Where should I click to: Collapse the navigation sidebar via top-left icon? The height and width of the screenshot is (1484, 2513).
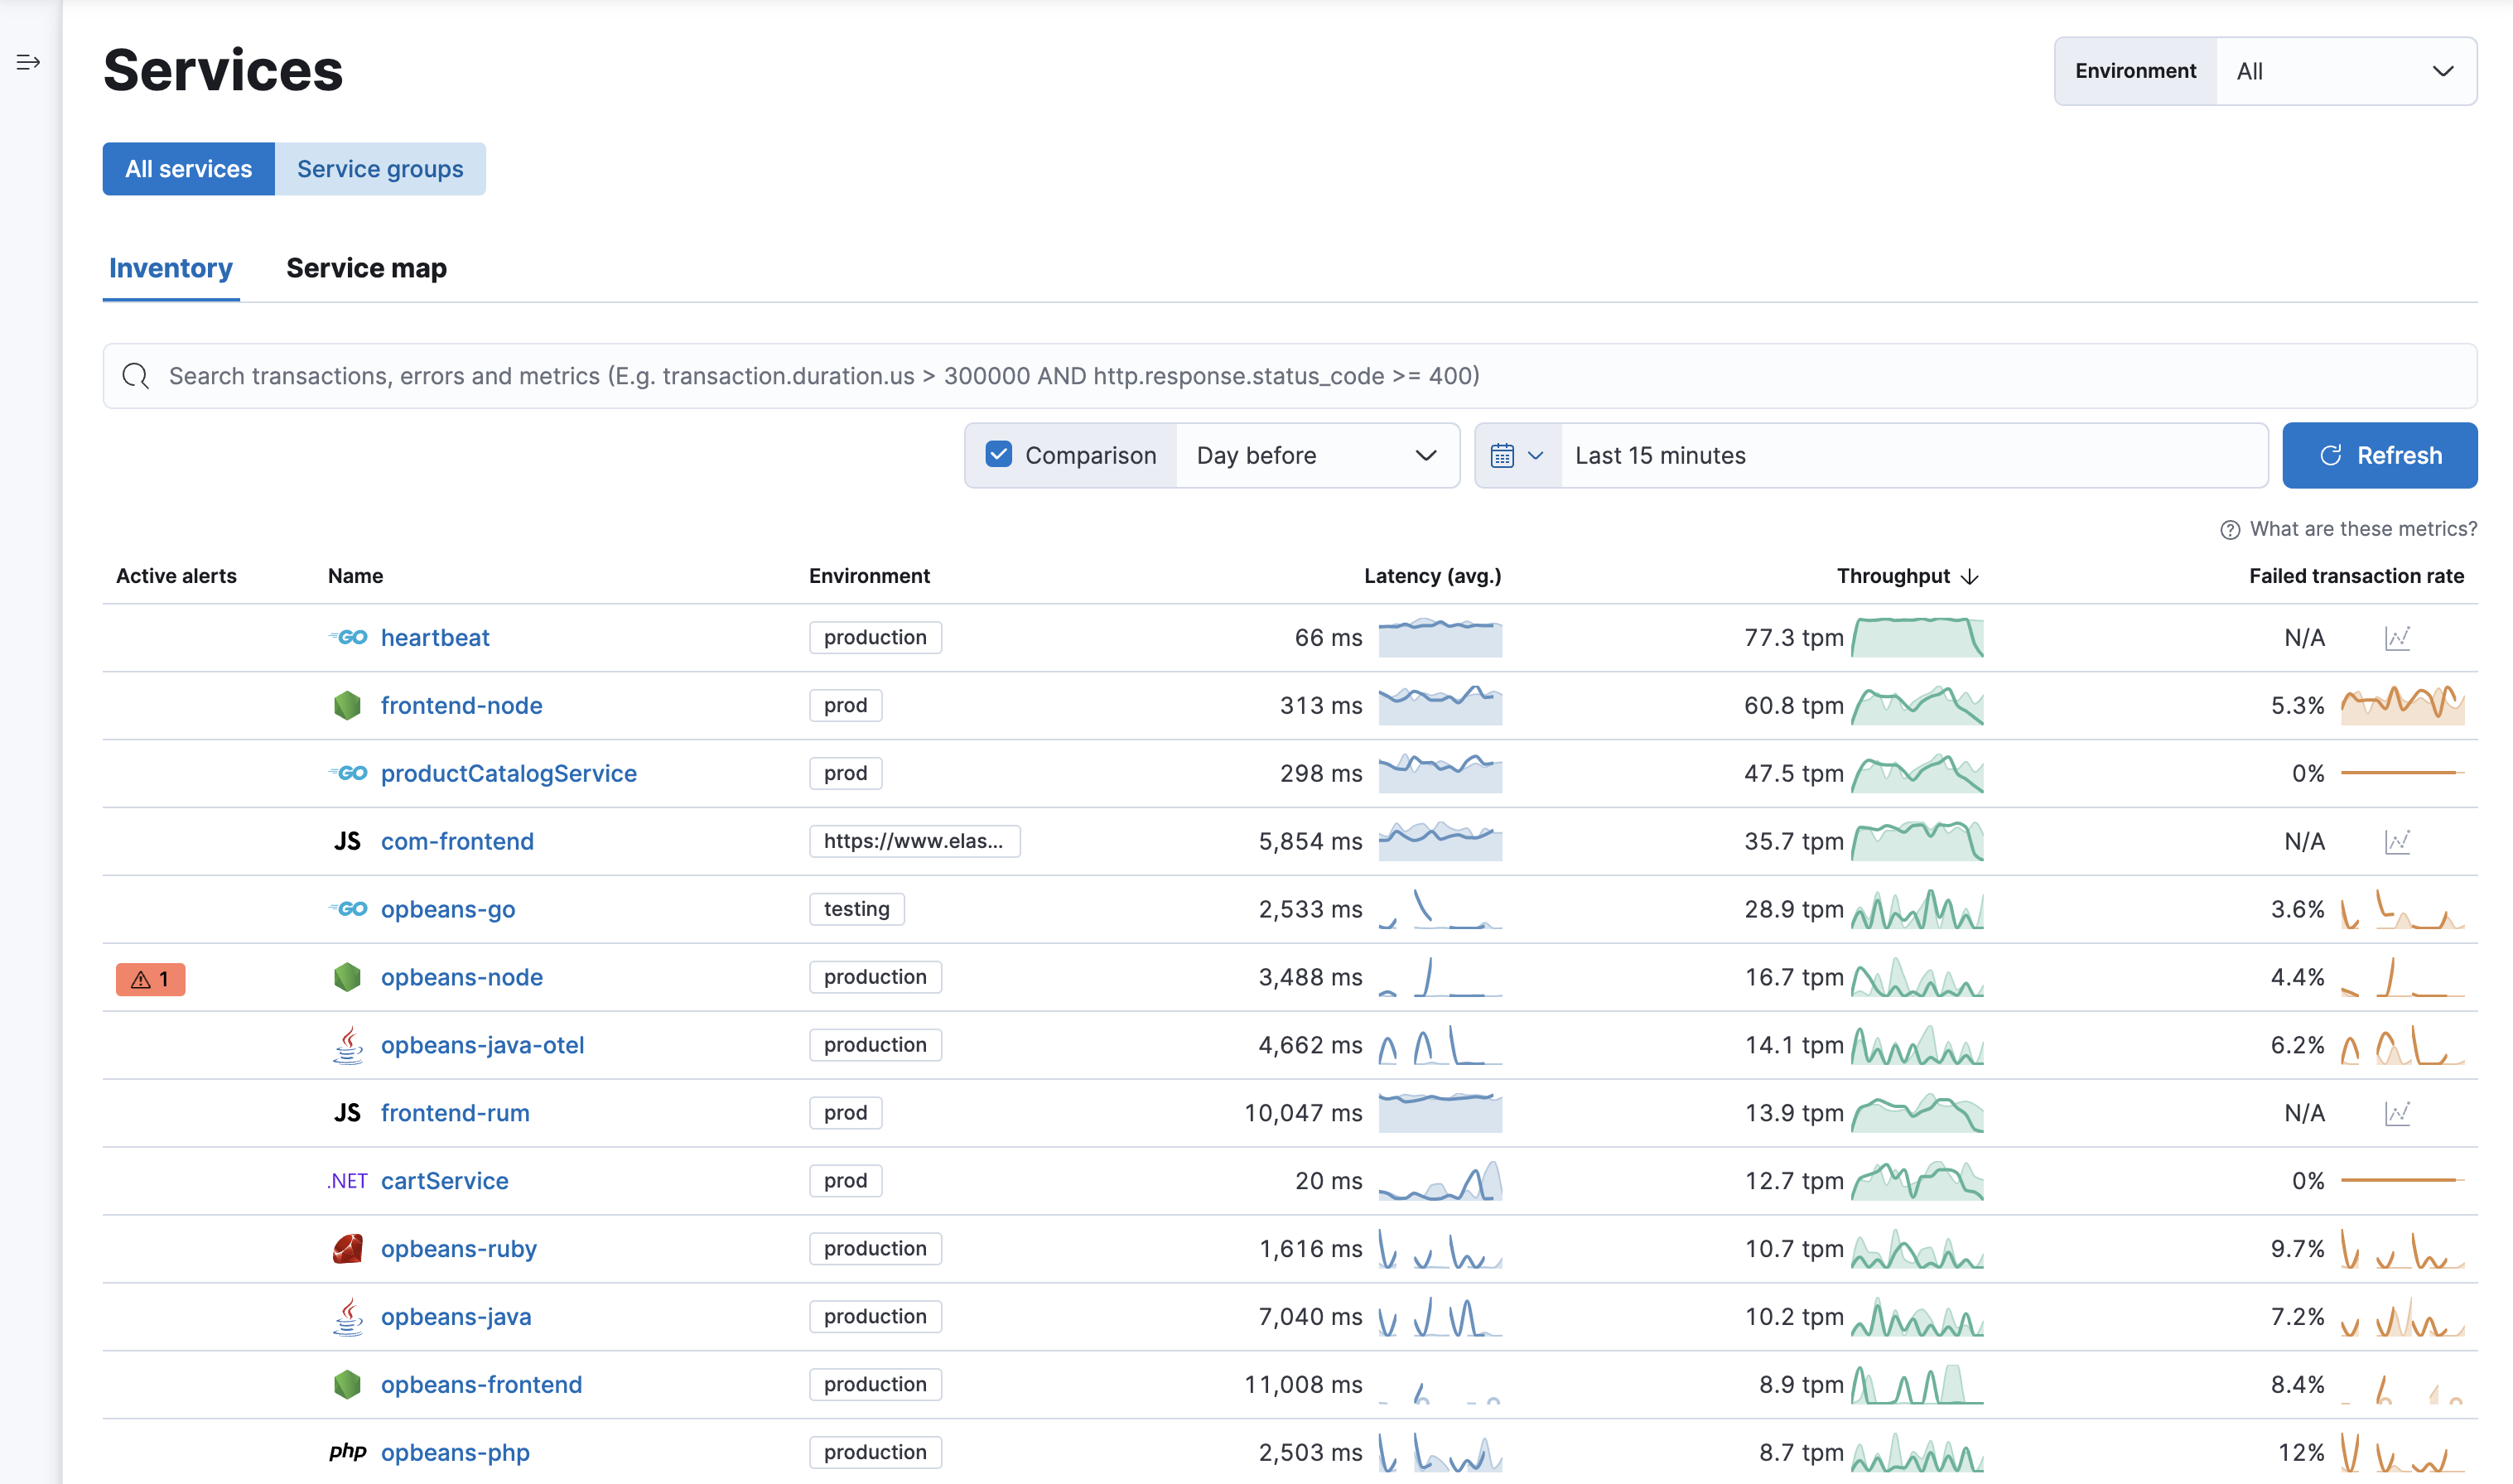click(x=27, y=62)
